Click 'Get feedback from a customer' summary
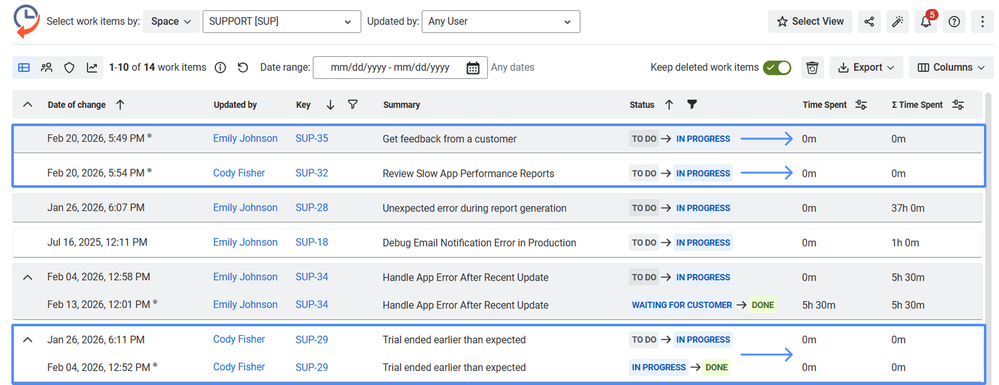This screenshot has width=999, height=385. tap(449, 139)
